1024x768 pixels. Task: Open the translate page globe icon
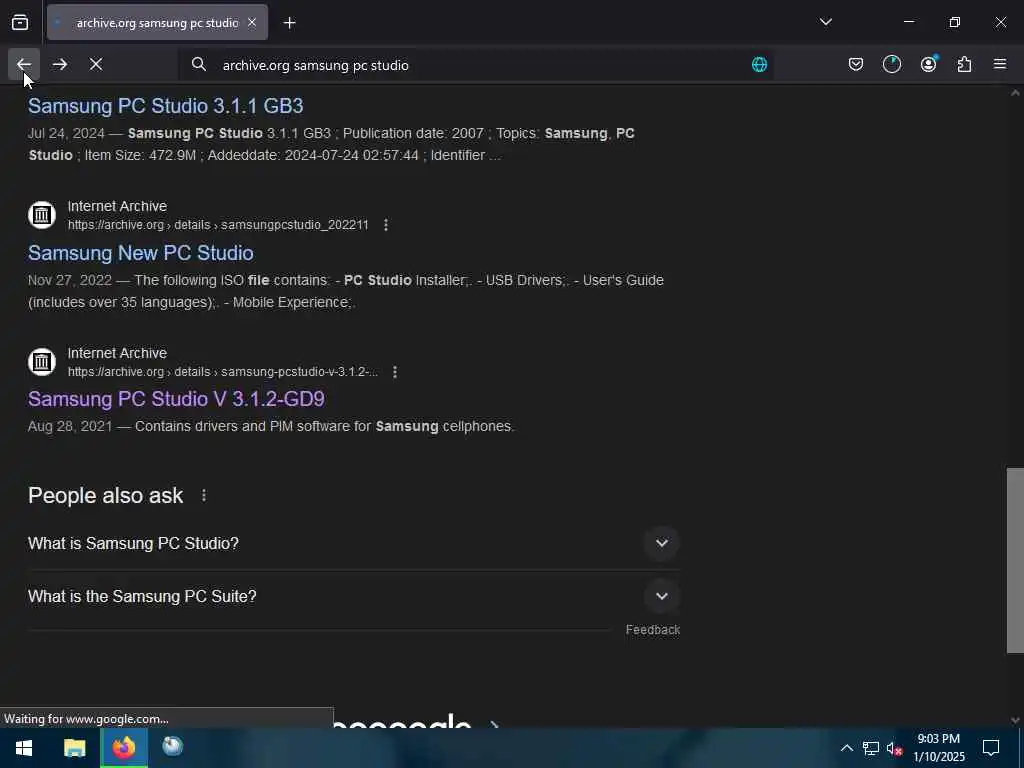pos(759,64)
